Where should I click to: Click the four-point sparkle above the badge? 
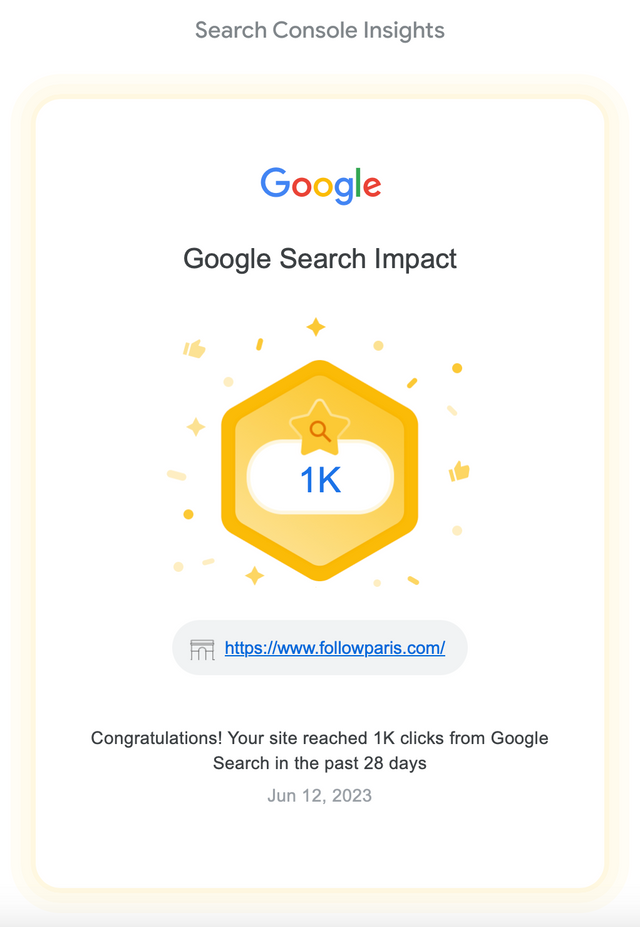pos(316,326)
